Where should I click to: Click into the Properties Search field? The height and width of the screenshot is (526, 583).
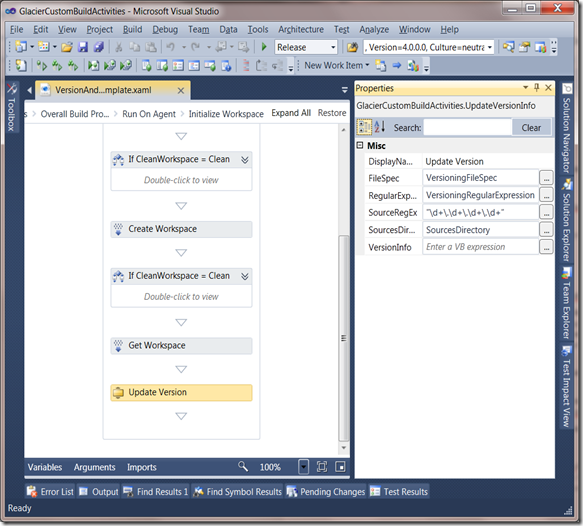467,128
